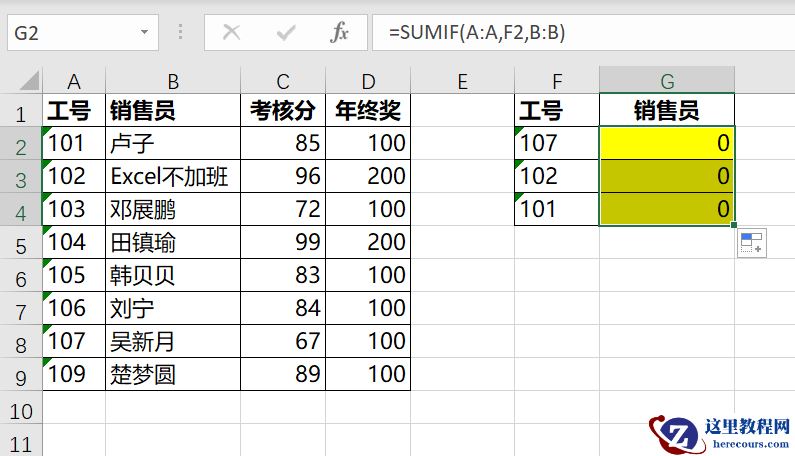Select cell containing 刘宁

[173, 308]
